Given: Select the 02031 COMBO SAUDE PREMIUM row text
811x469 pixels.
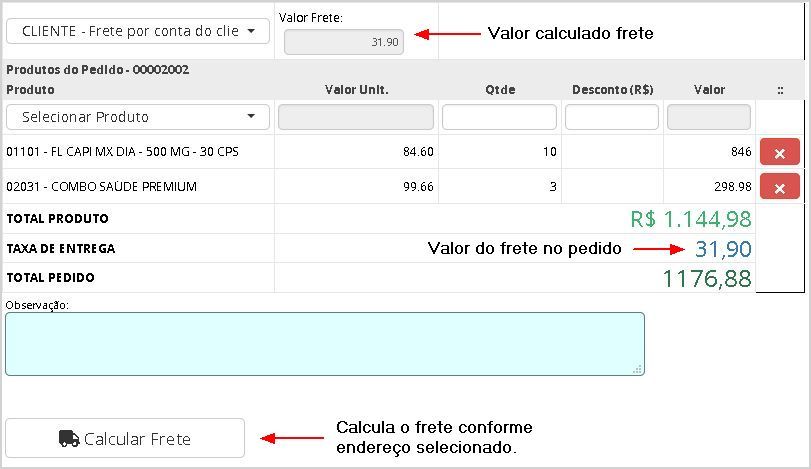Looking at the screenshot, I should tap(101, 186).
